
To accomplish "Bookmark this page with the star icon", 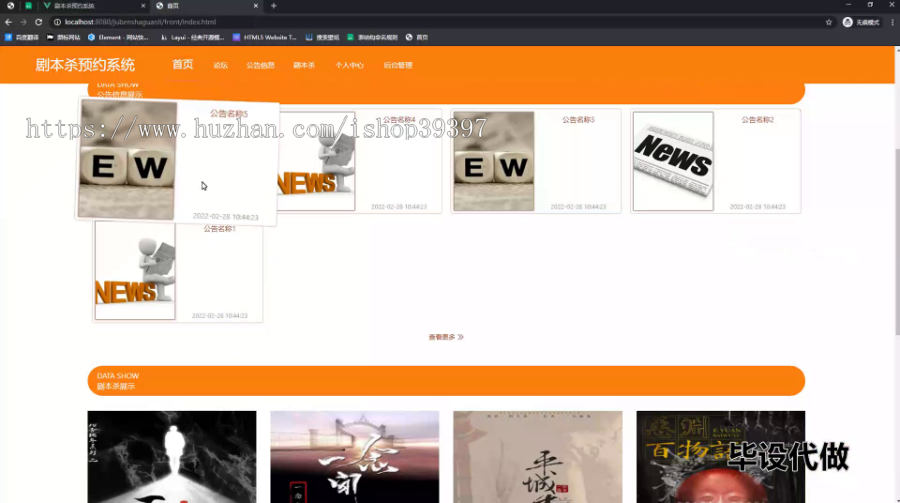I will (x=829, y=22).
